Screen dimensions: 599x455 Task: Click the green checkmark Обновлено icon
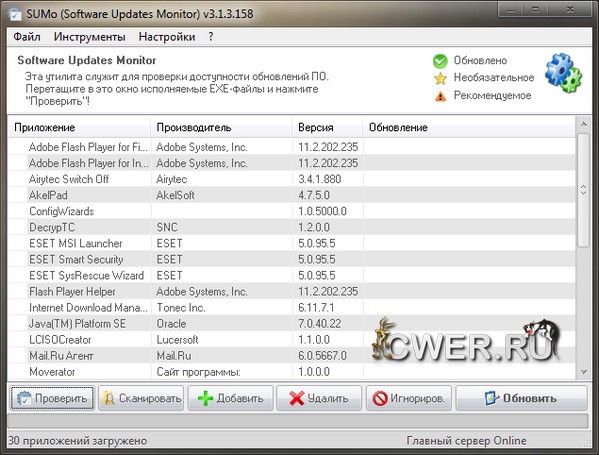coord(440,61)
